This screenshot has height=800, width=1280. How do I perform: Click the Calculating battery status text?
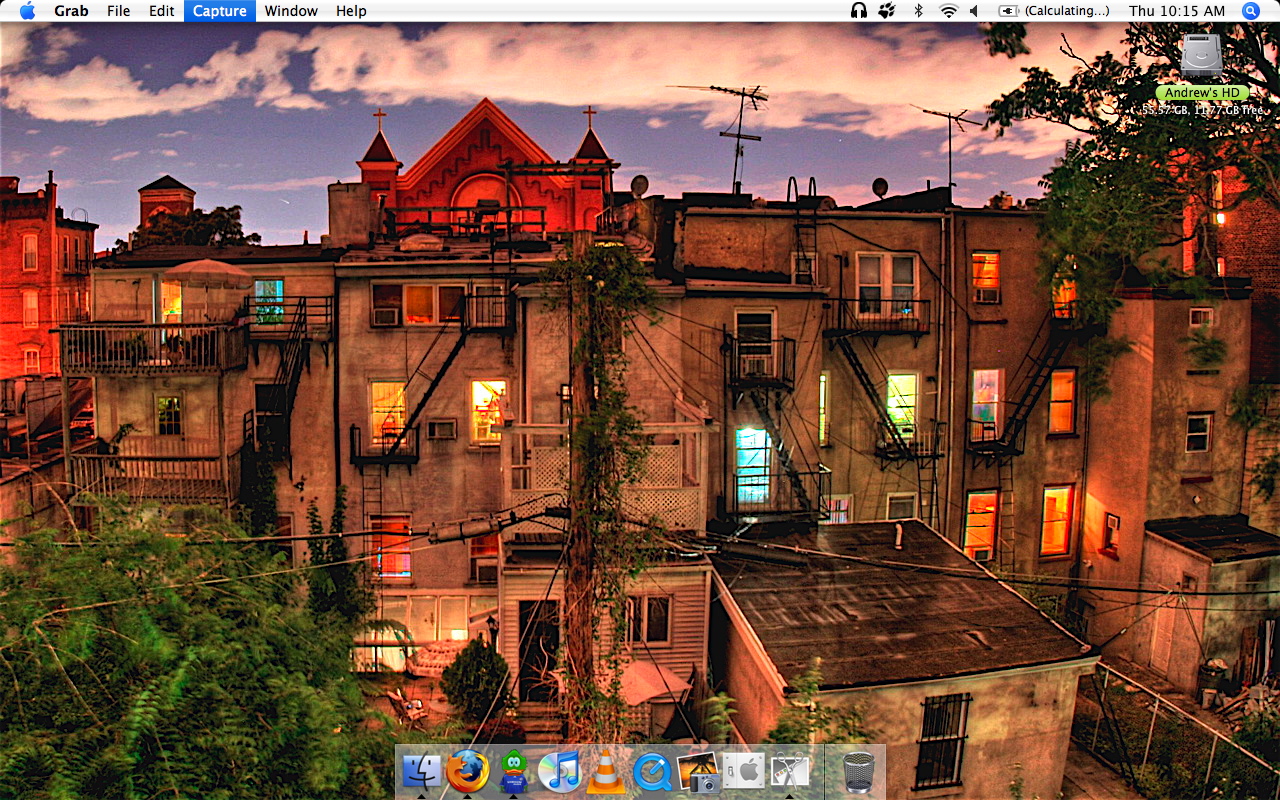coord(1067,11)
